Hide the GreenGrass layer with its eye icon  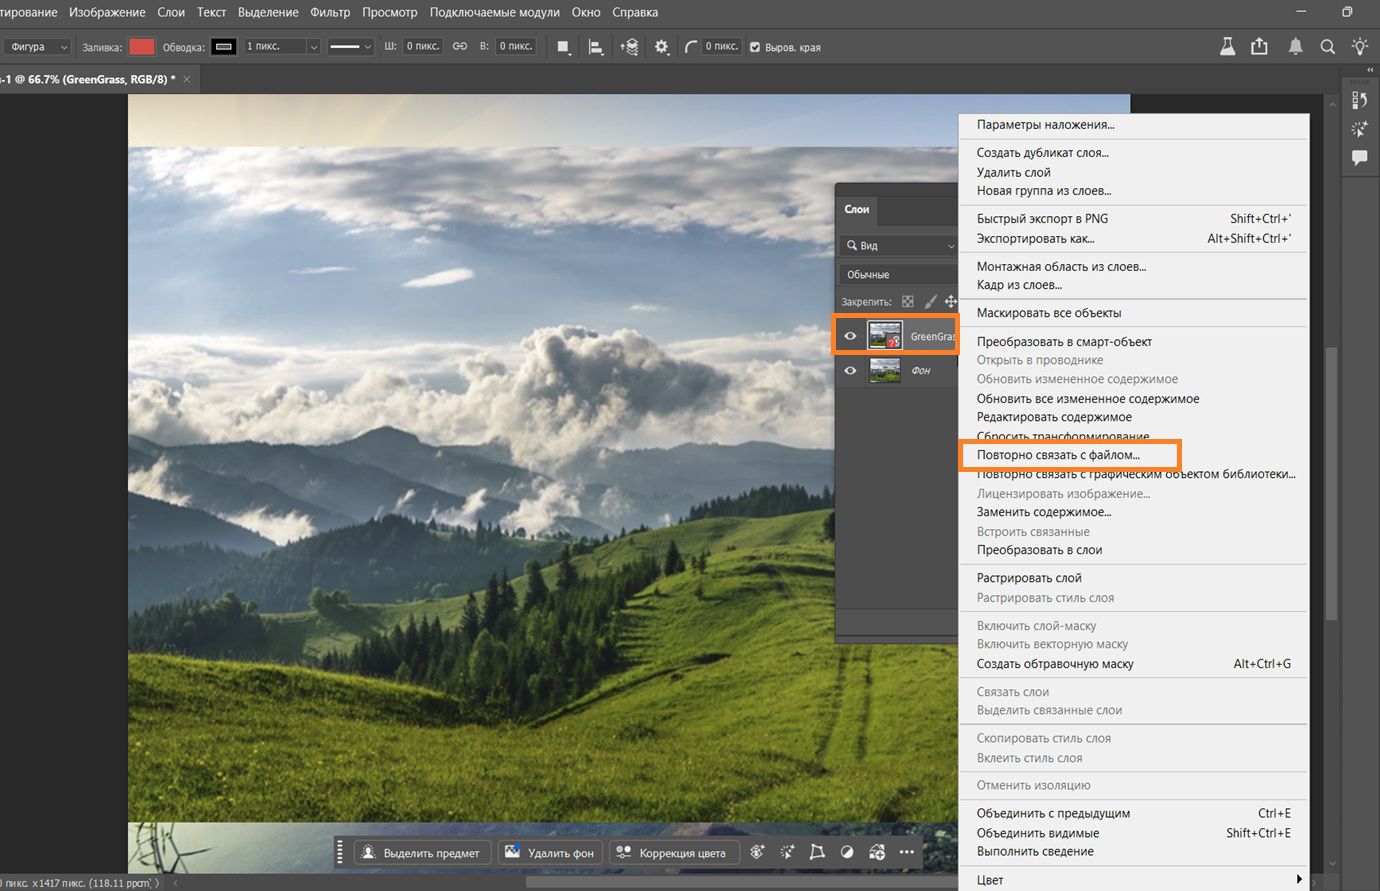[x=850, y=336]
